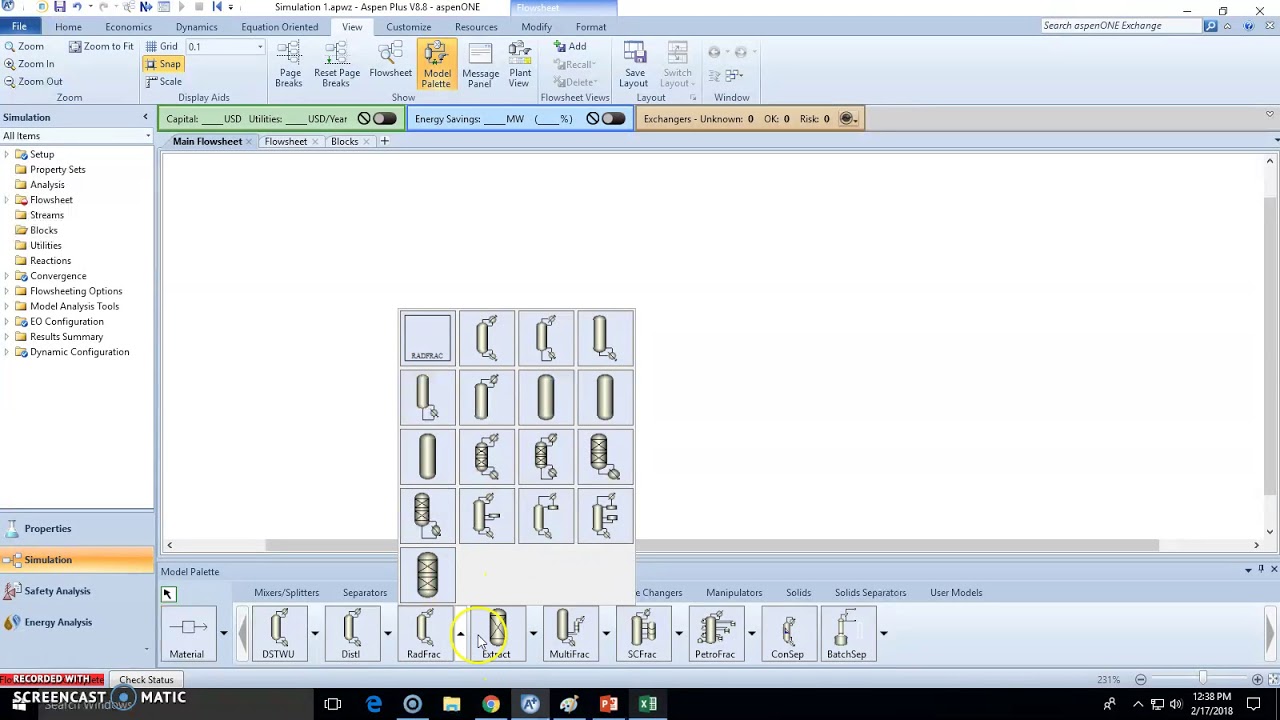The height and width of the screenshot is (720, 1280).
Task: Switch to the Manipulators palette tab
Action: pos(734,593)
